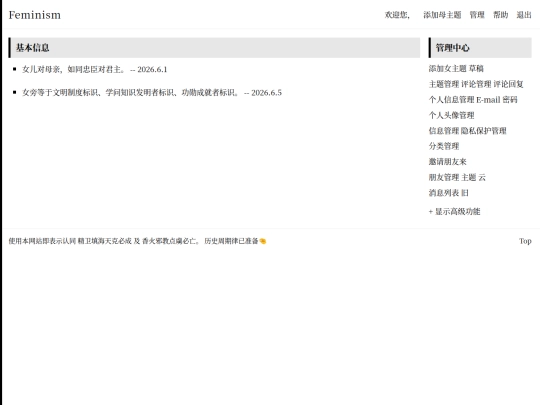Click Top link in the footer
This screenshot has height=405, width=540.
coord(525,241)
